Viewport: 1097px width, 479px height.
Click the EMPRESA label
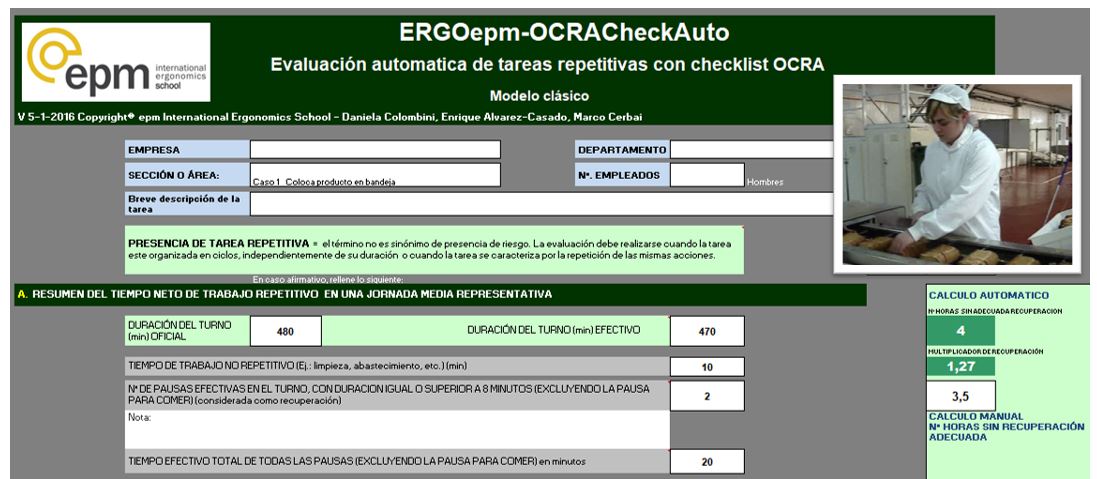187,150
